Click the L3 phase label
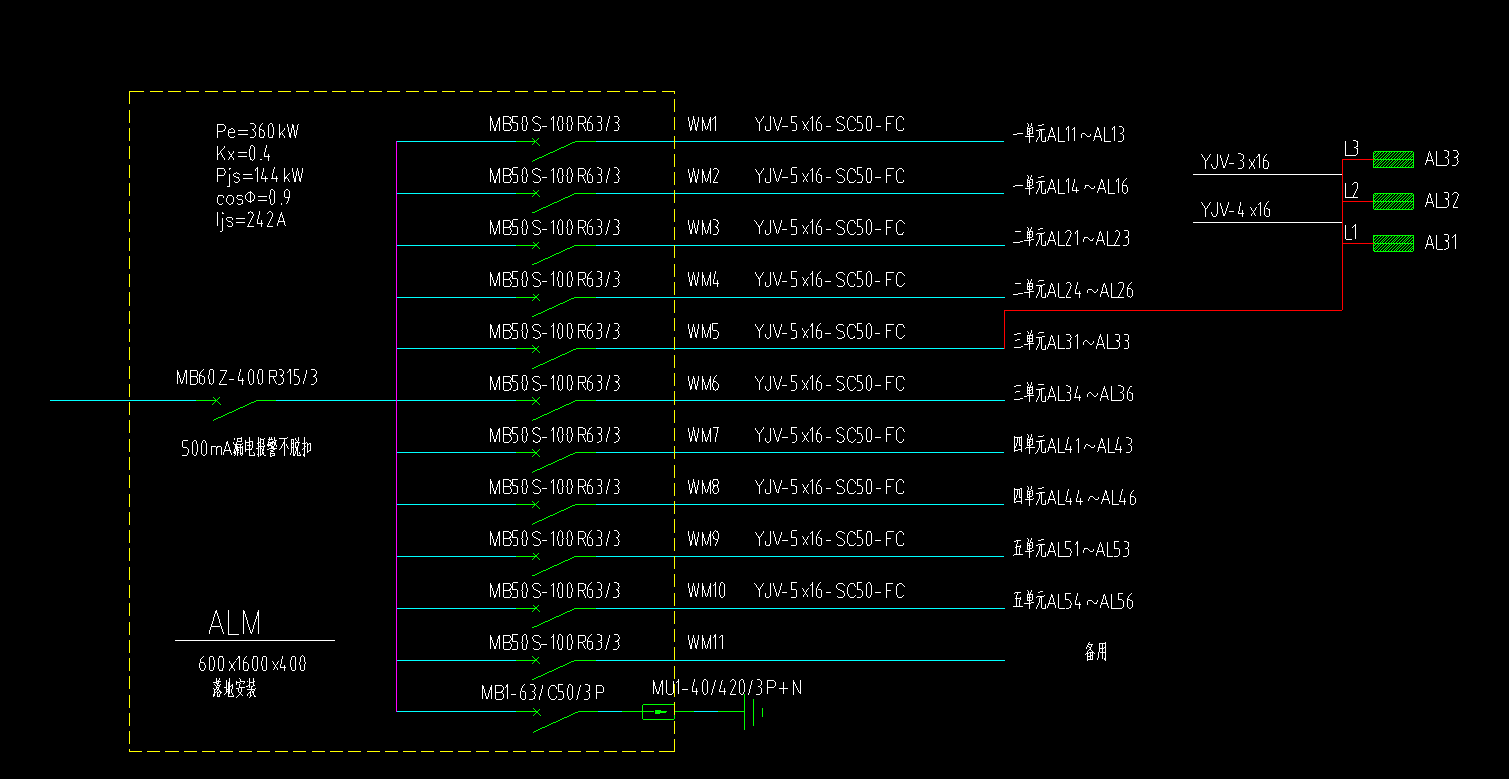The image size is (1509, 779). click(1351, 149)
